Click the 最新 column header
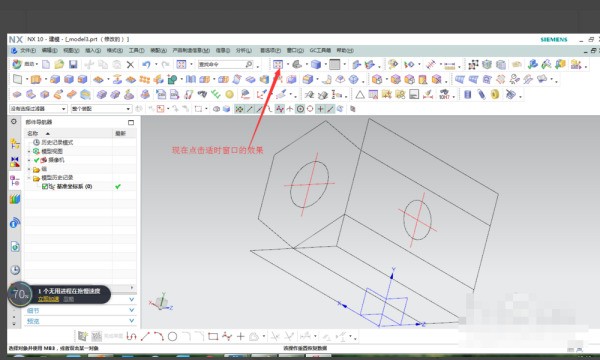The width and height of the screenshot is (600, 360). tap(124, 133)
